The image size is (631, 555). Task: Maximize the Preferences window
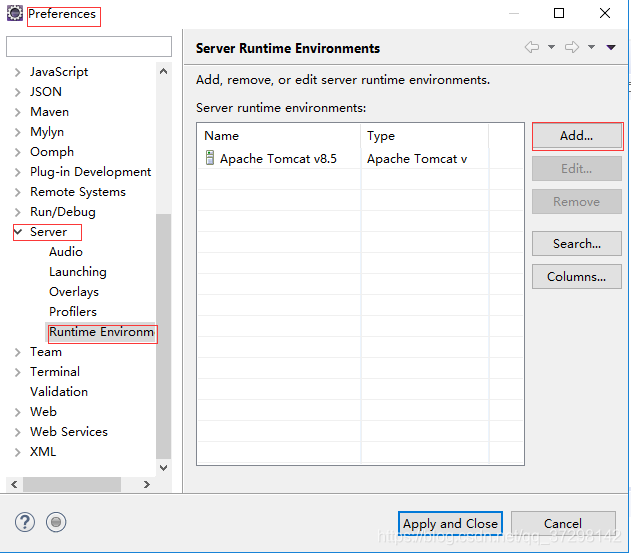(559, 13)
